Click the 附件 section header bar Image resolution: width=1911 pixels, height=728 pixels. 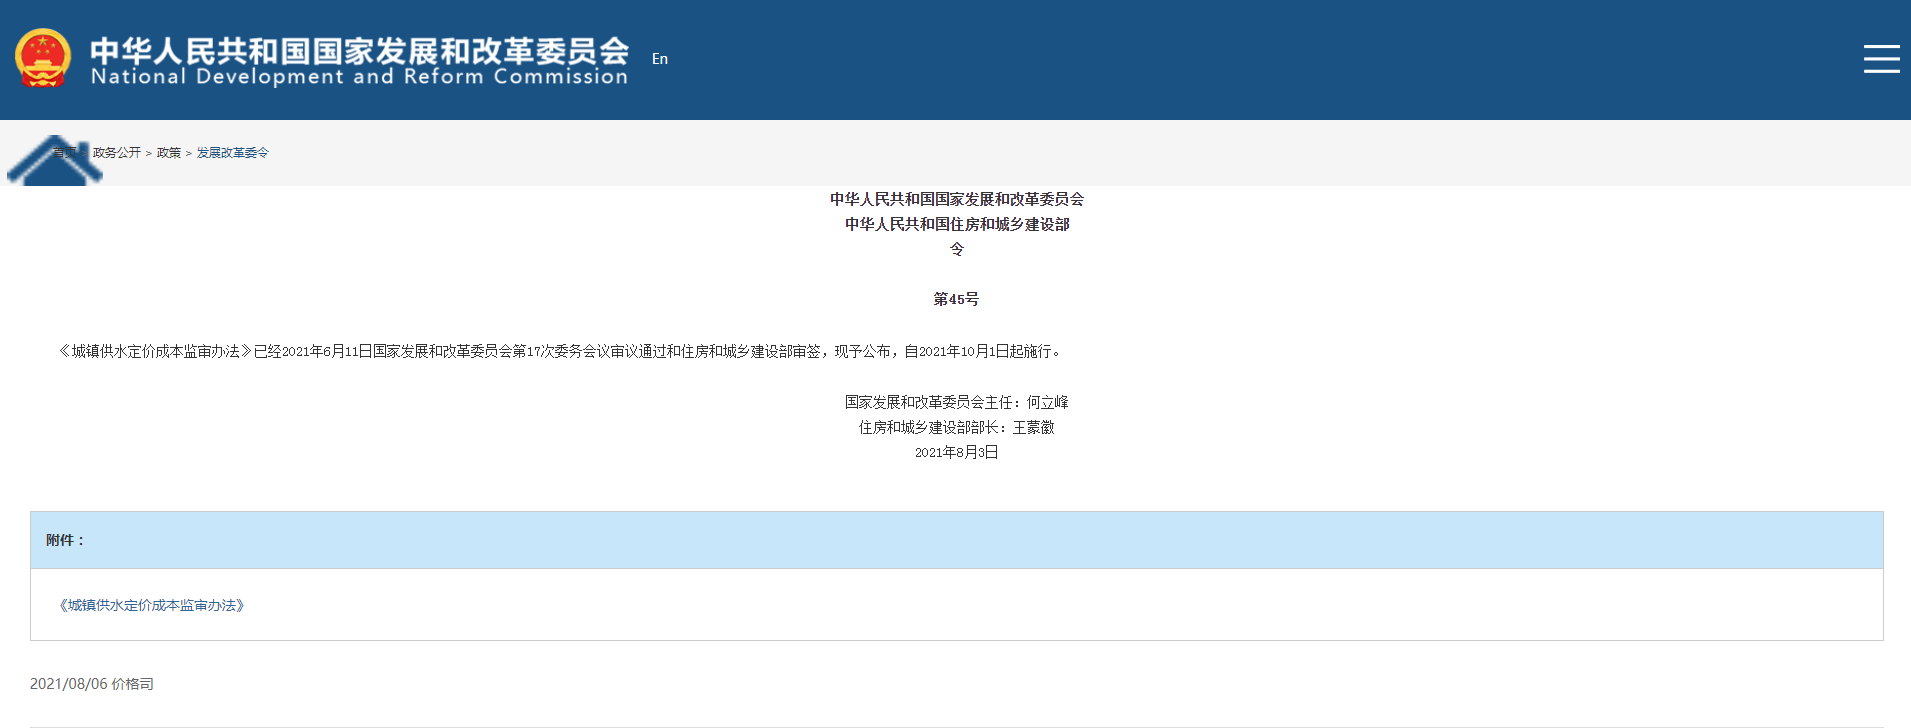tap(956, 540)
